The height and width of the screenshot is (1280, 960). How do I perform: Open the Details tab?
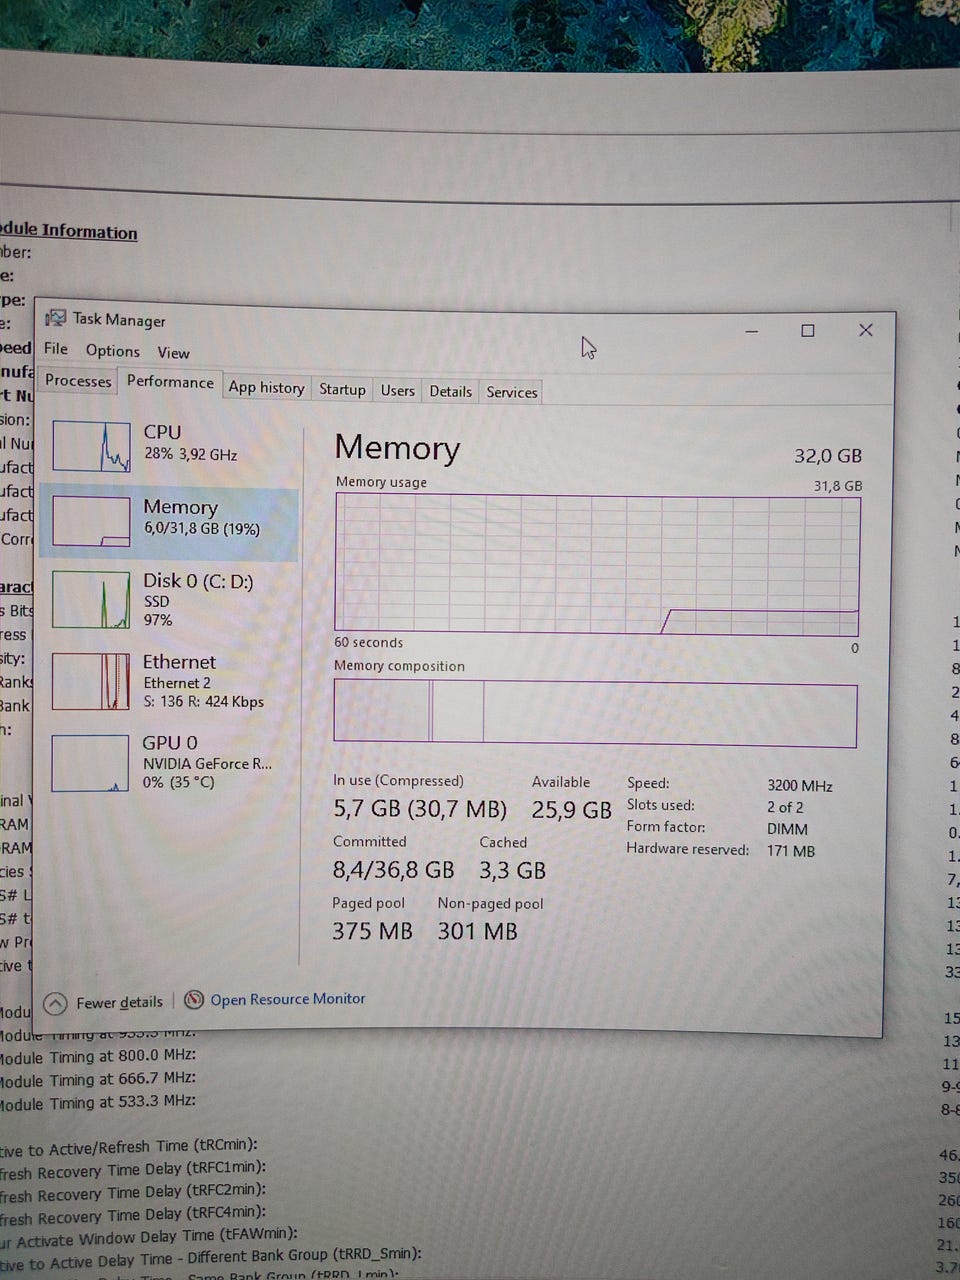[450, 391]
